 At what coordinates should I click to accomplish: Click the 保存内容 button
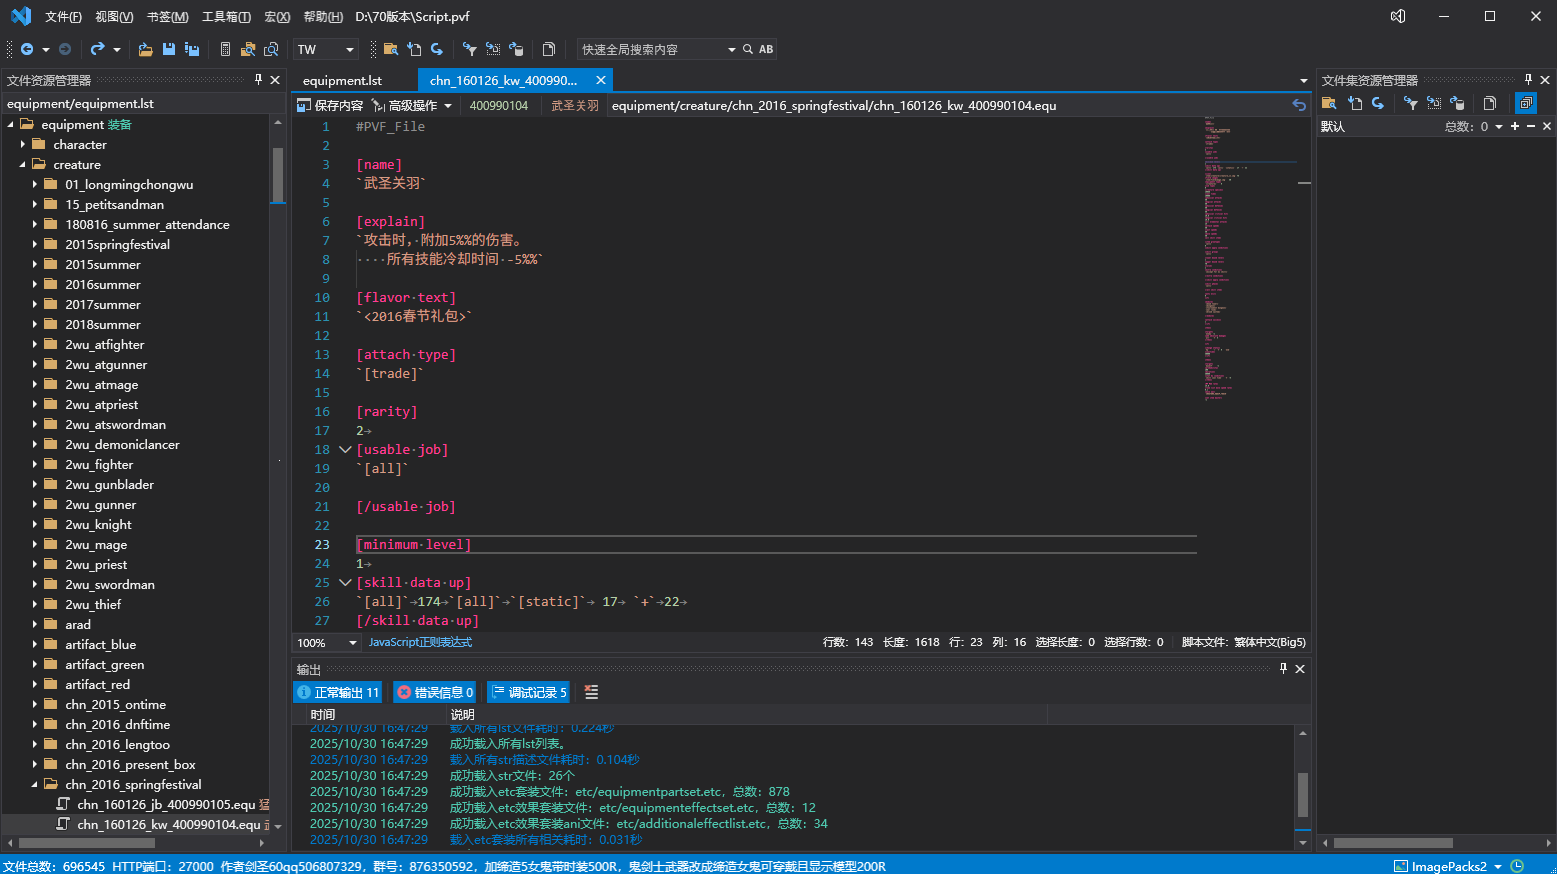click(330, 105)
